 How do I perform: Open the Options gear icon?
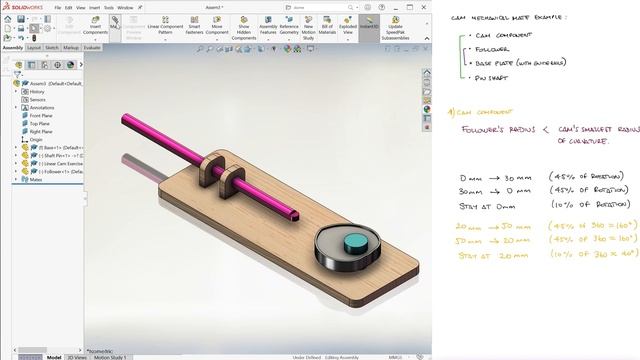click(x=47, y=29)
